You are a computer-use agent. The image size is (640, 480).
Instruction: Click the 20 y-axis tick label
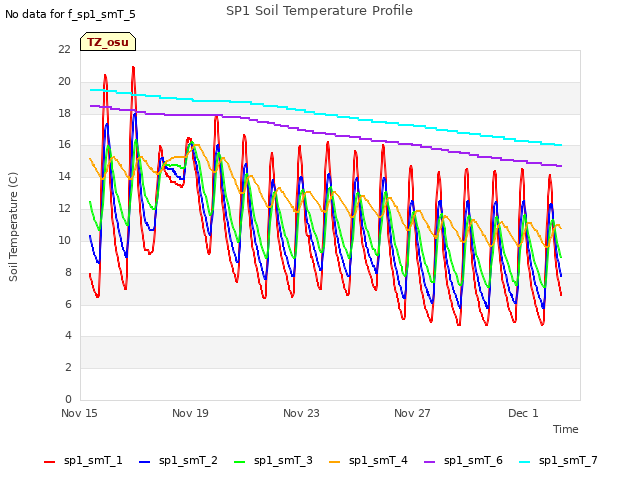click(64, 82)
